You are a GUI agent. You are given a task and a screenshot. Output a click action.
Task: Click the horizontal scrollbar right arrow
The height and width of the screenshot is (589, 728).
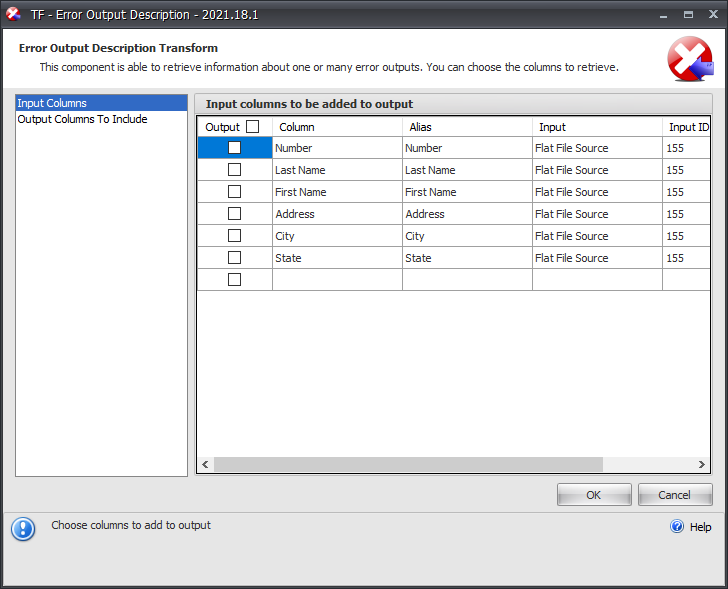click(x=702, y=464)
